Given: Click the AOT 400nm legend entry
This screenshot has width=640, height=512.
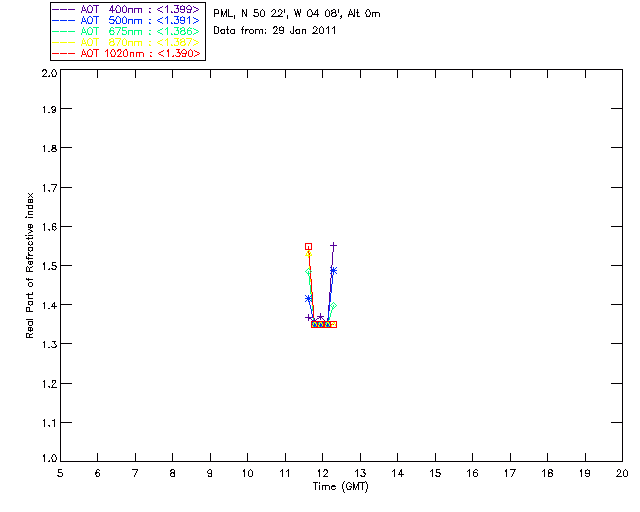Looking at the screenshot, I should pyautogui.click(x=126, y=9).
